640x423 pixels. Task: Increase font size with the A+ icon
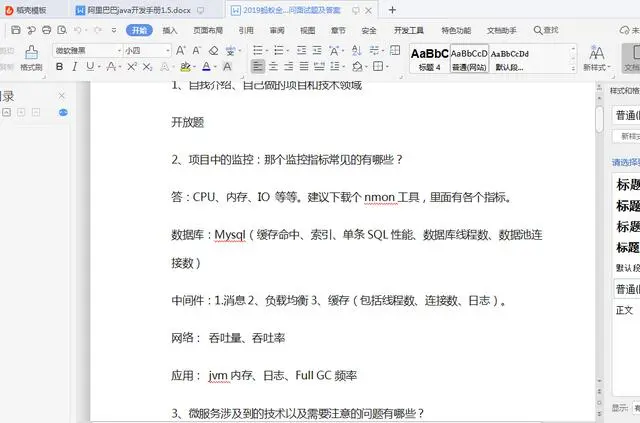[180, 51]
